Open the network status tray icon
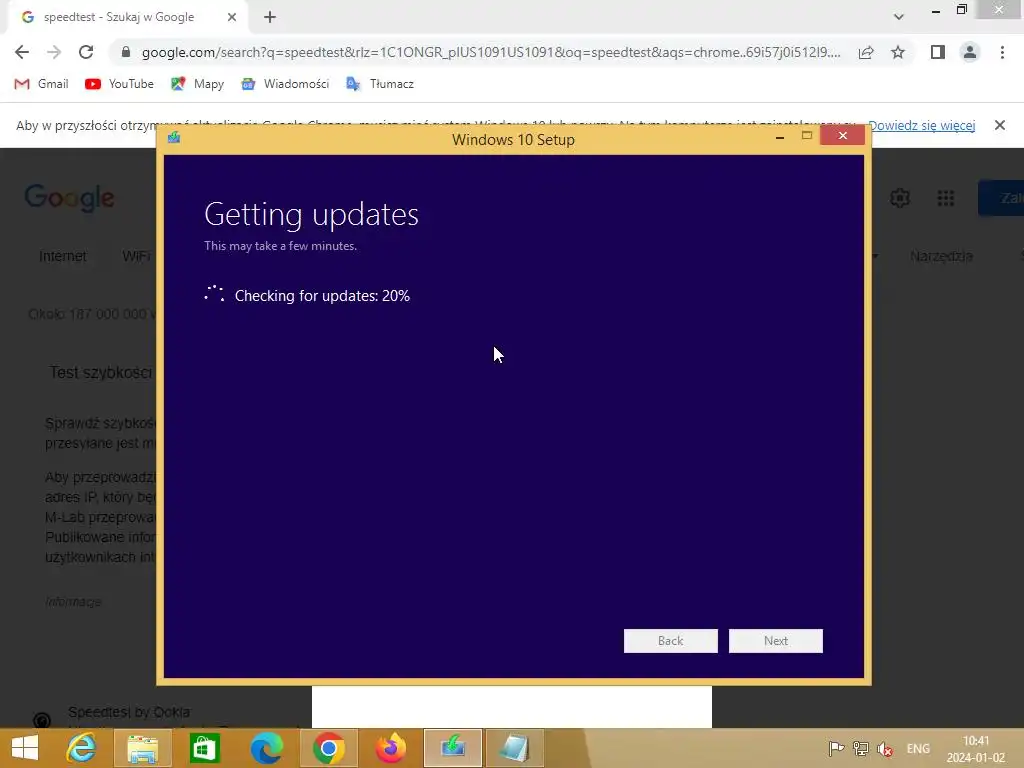 coord(861,749)
